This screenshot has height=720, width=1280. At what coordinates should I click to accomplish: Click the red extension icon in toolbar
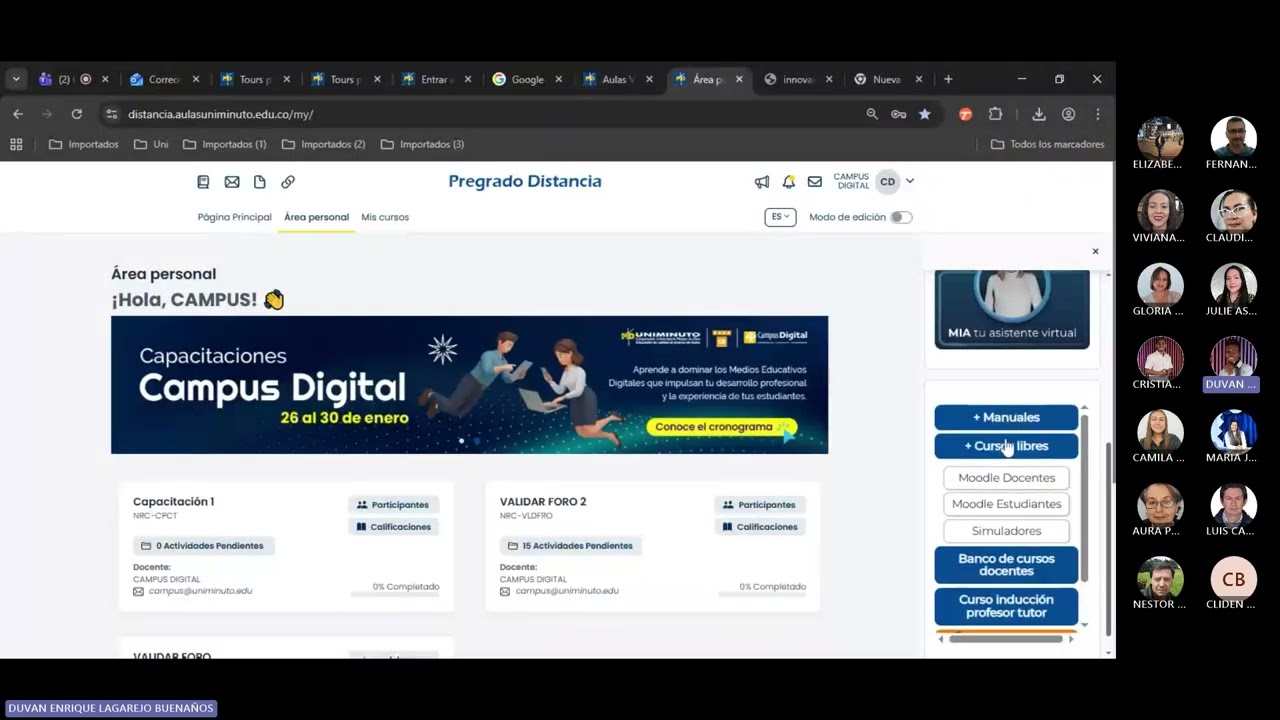tap(965, 114)
